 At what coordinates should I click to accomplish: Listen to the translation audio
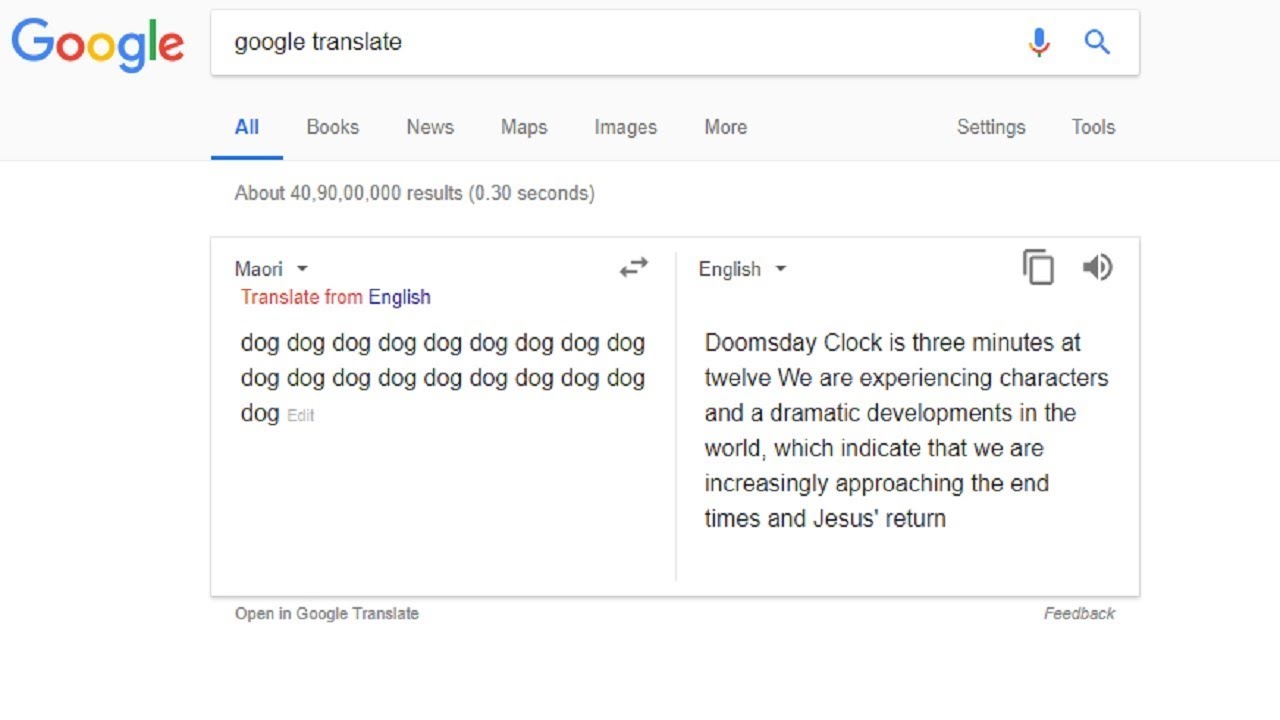[1097, 267]
